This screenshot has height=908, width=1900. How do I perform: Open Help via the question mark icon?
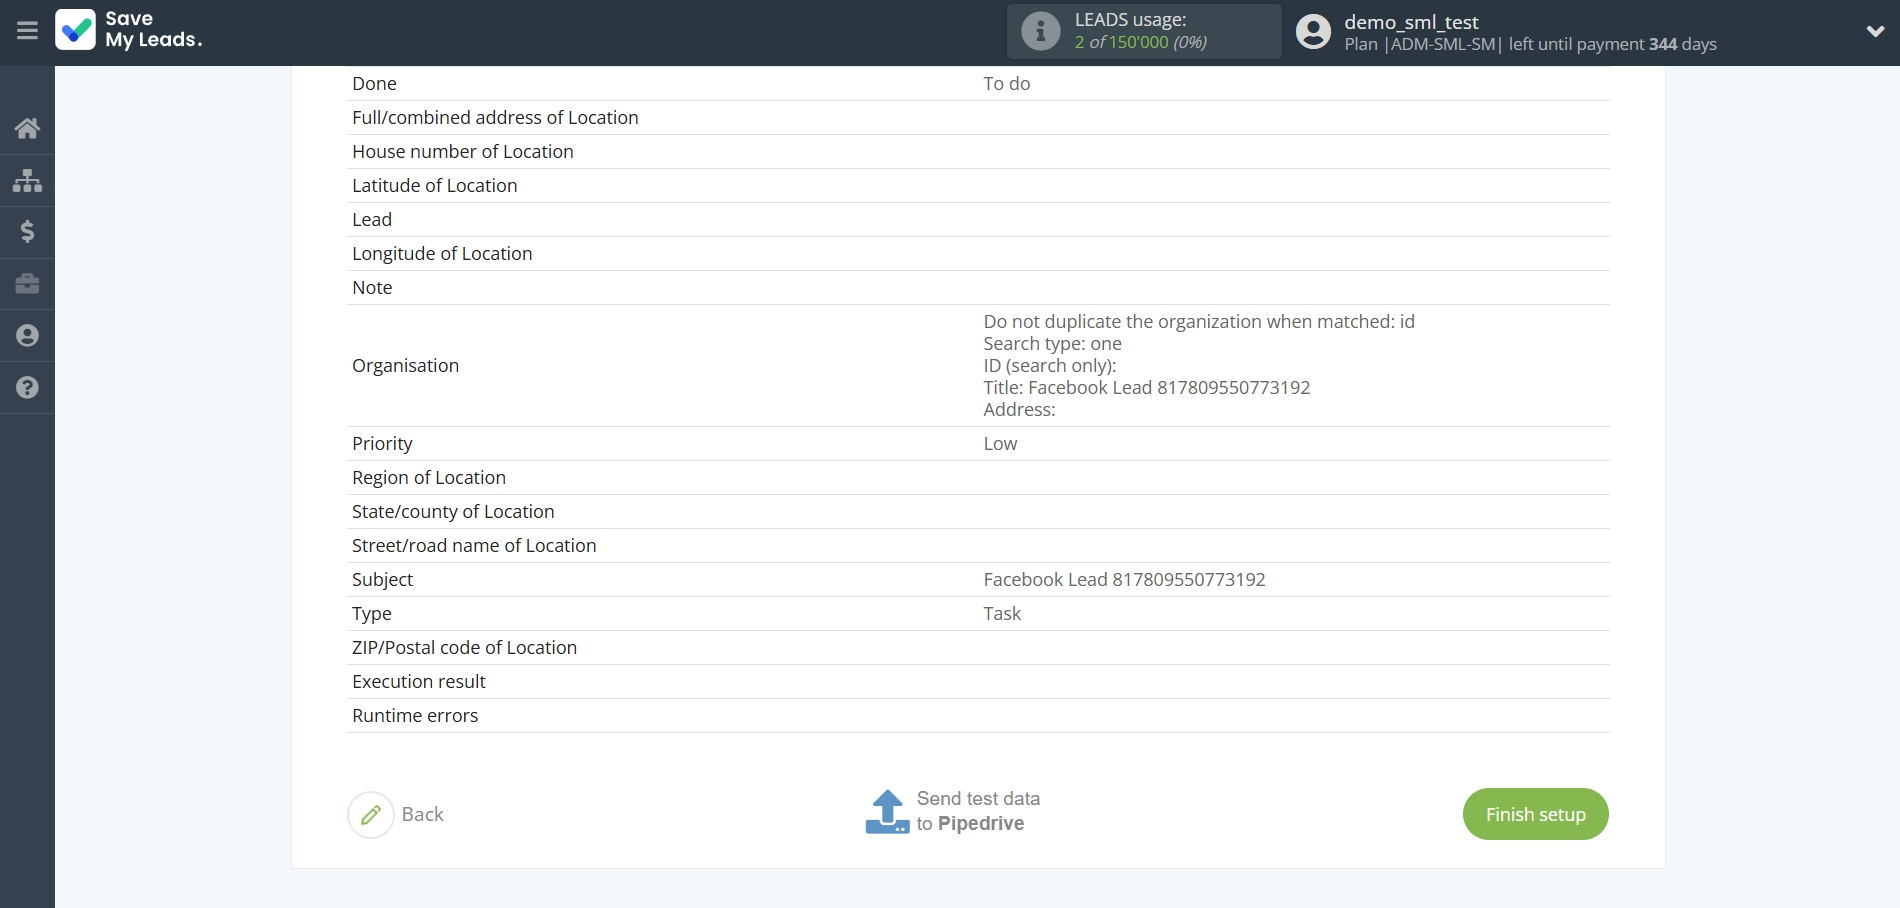(27, 388)
